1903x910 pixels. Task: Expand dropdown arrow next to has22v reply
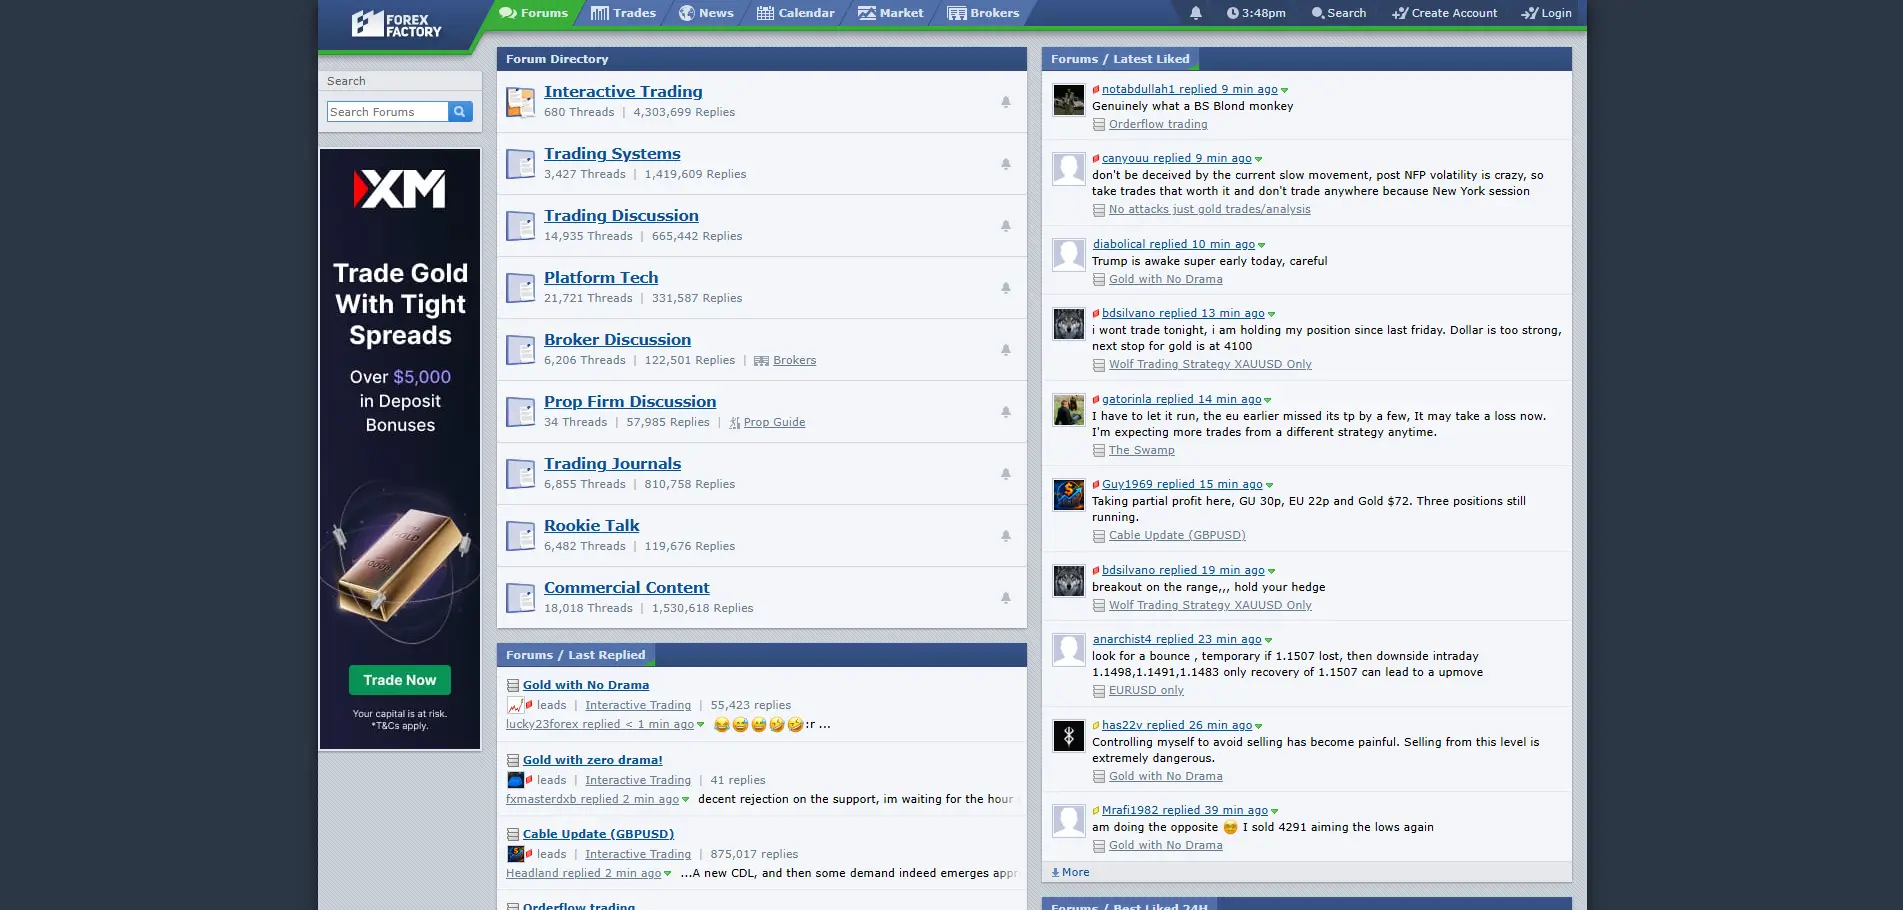point(1259,727)
